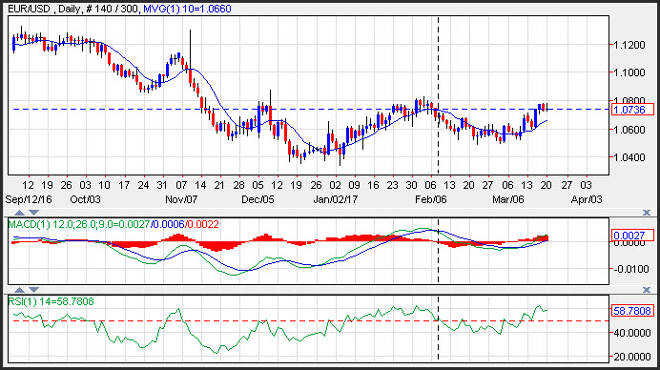
Task: Click the Apr/03 date label
Action: (587, 199)
